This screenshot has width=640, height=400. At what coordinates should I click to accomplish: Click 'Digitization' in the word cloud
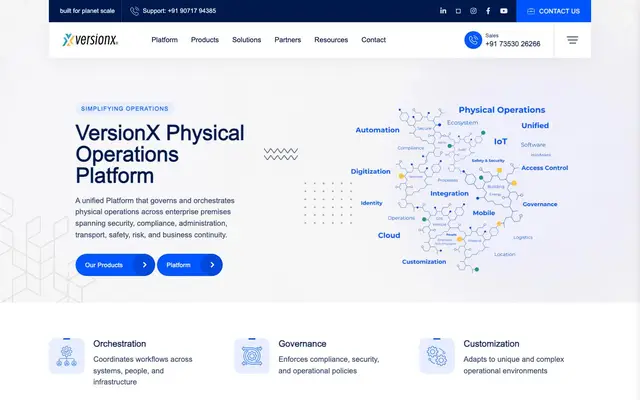click(371, 171)
